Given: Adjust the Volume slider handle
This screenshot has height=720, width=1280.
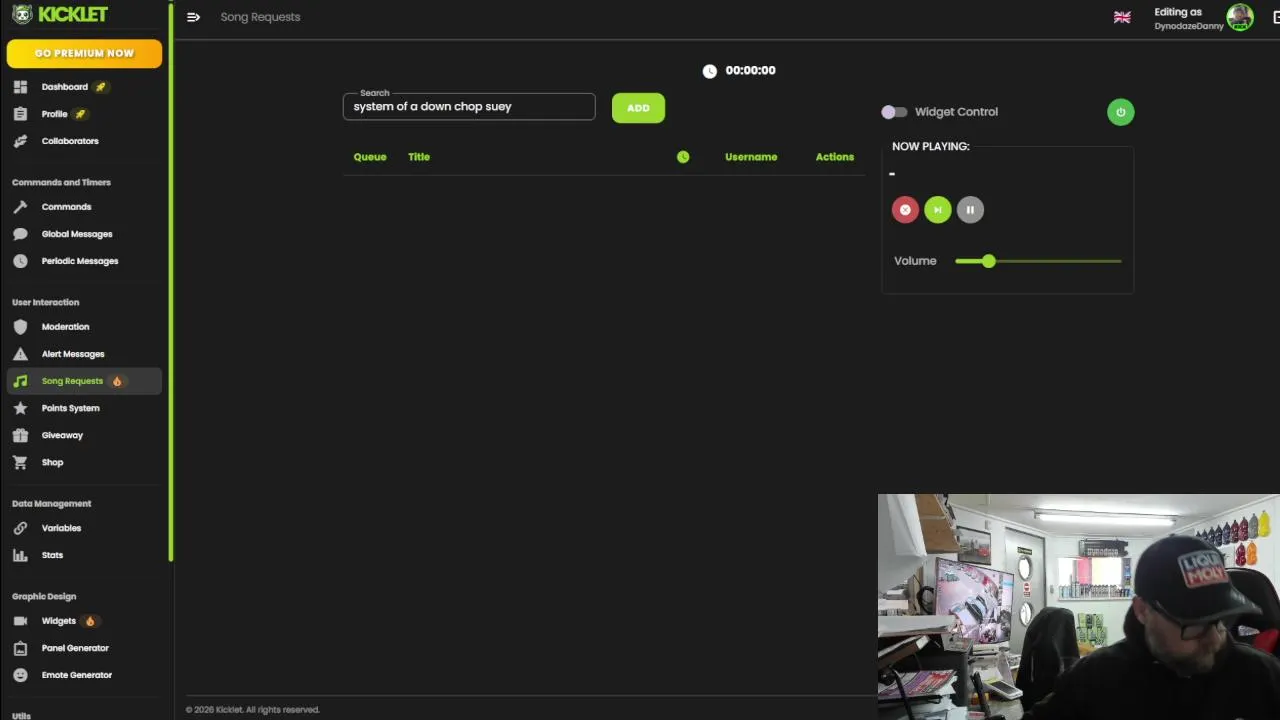Looking at the screenshot, I should click(x=989, y=261).
